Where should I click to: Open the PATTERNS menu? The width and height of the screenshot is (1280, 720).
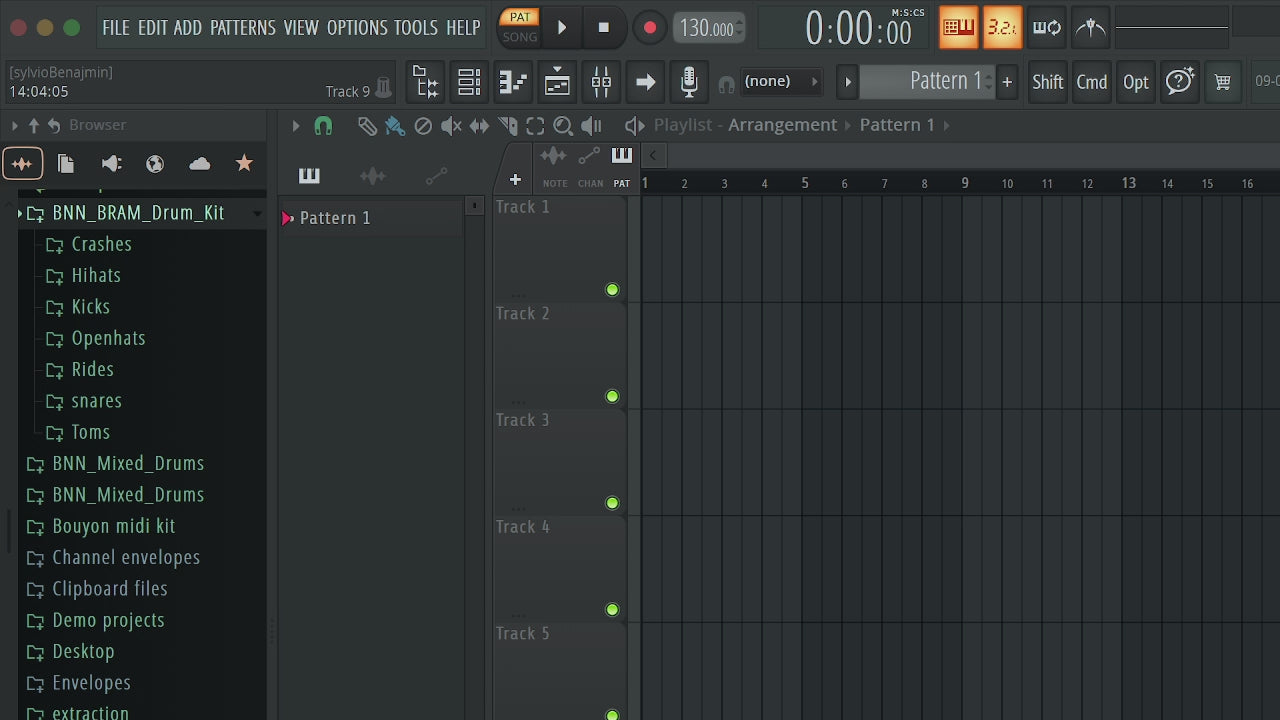(x=243, y=28)
